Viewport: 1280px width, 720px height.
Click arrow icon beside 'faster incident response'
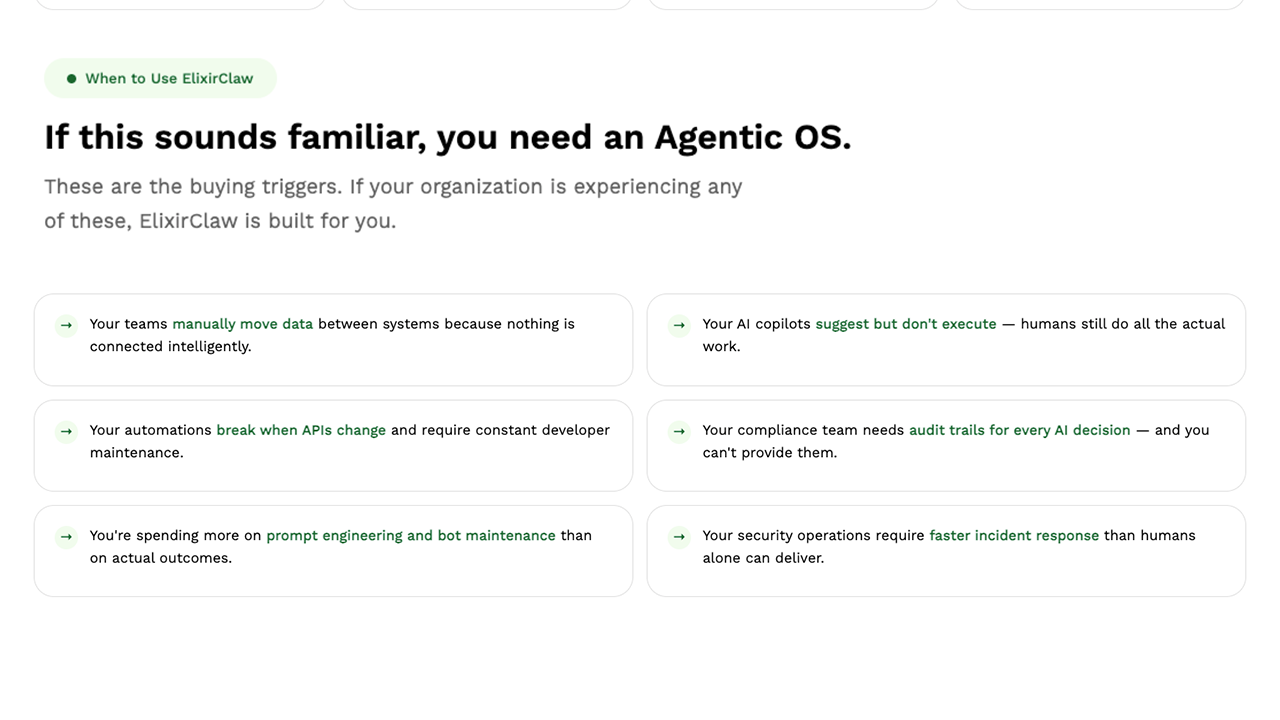click(679, 537)
